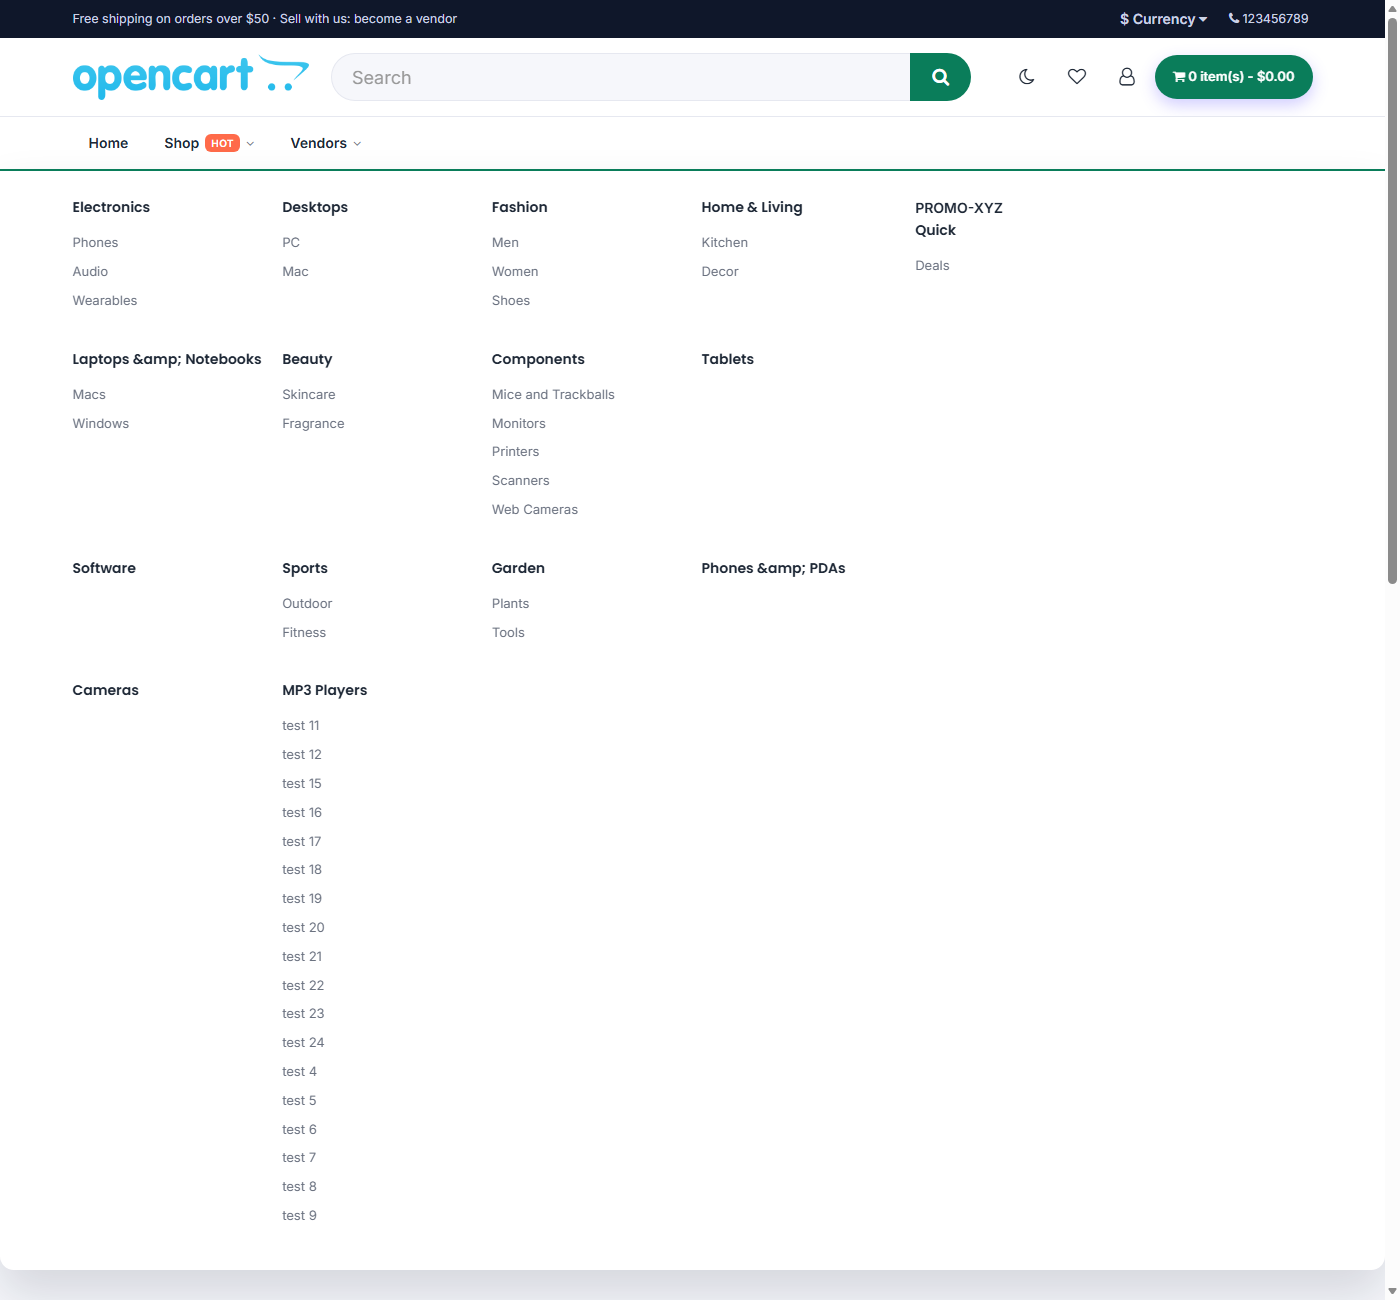Open the Fashion category heading

pos(520,207)
